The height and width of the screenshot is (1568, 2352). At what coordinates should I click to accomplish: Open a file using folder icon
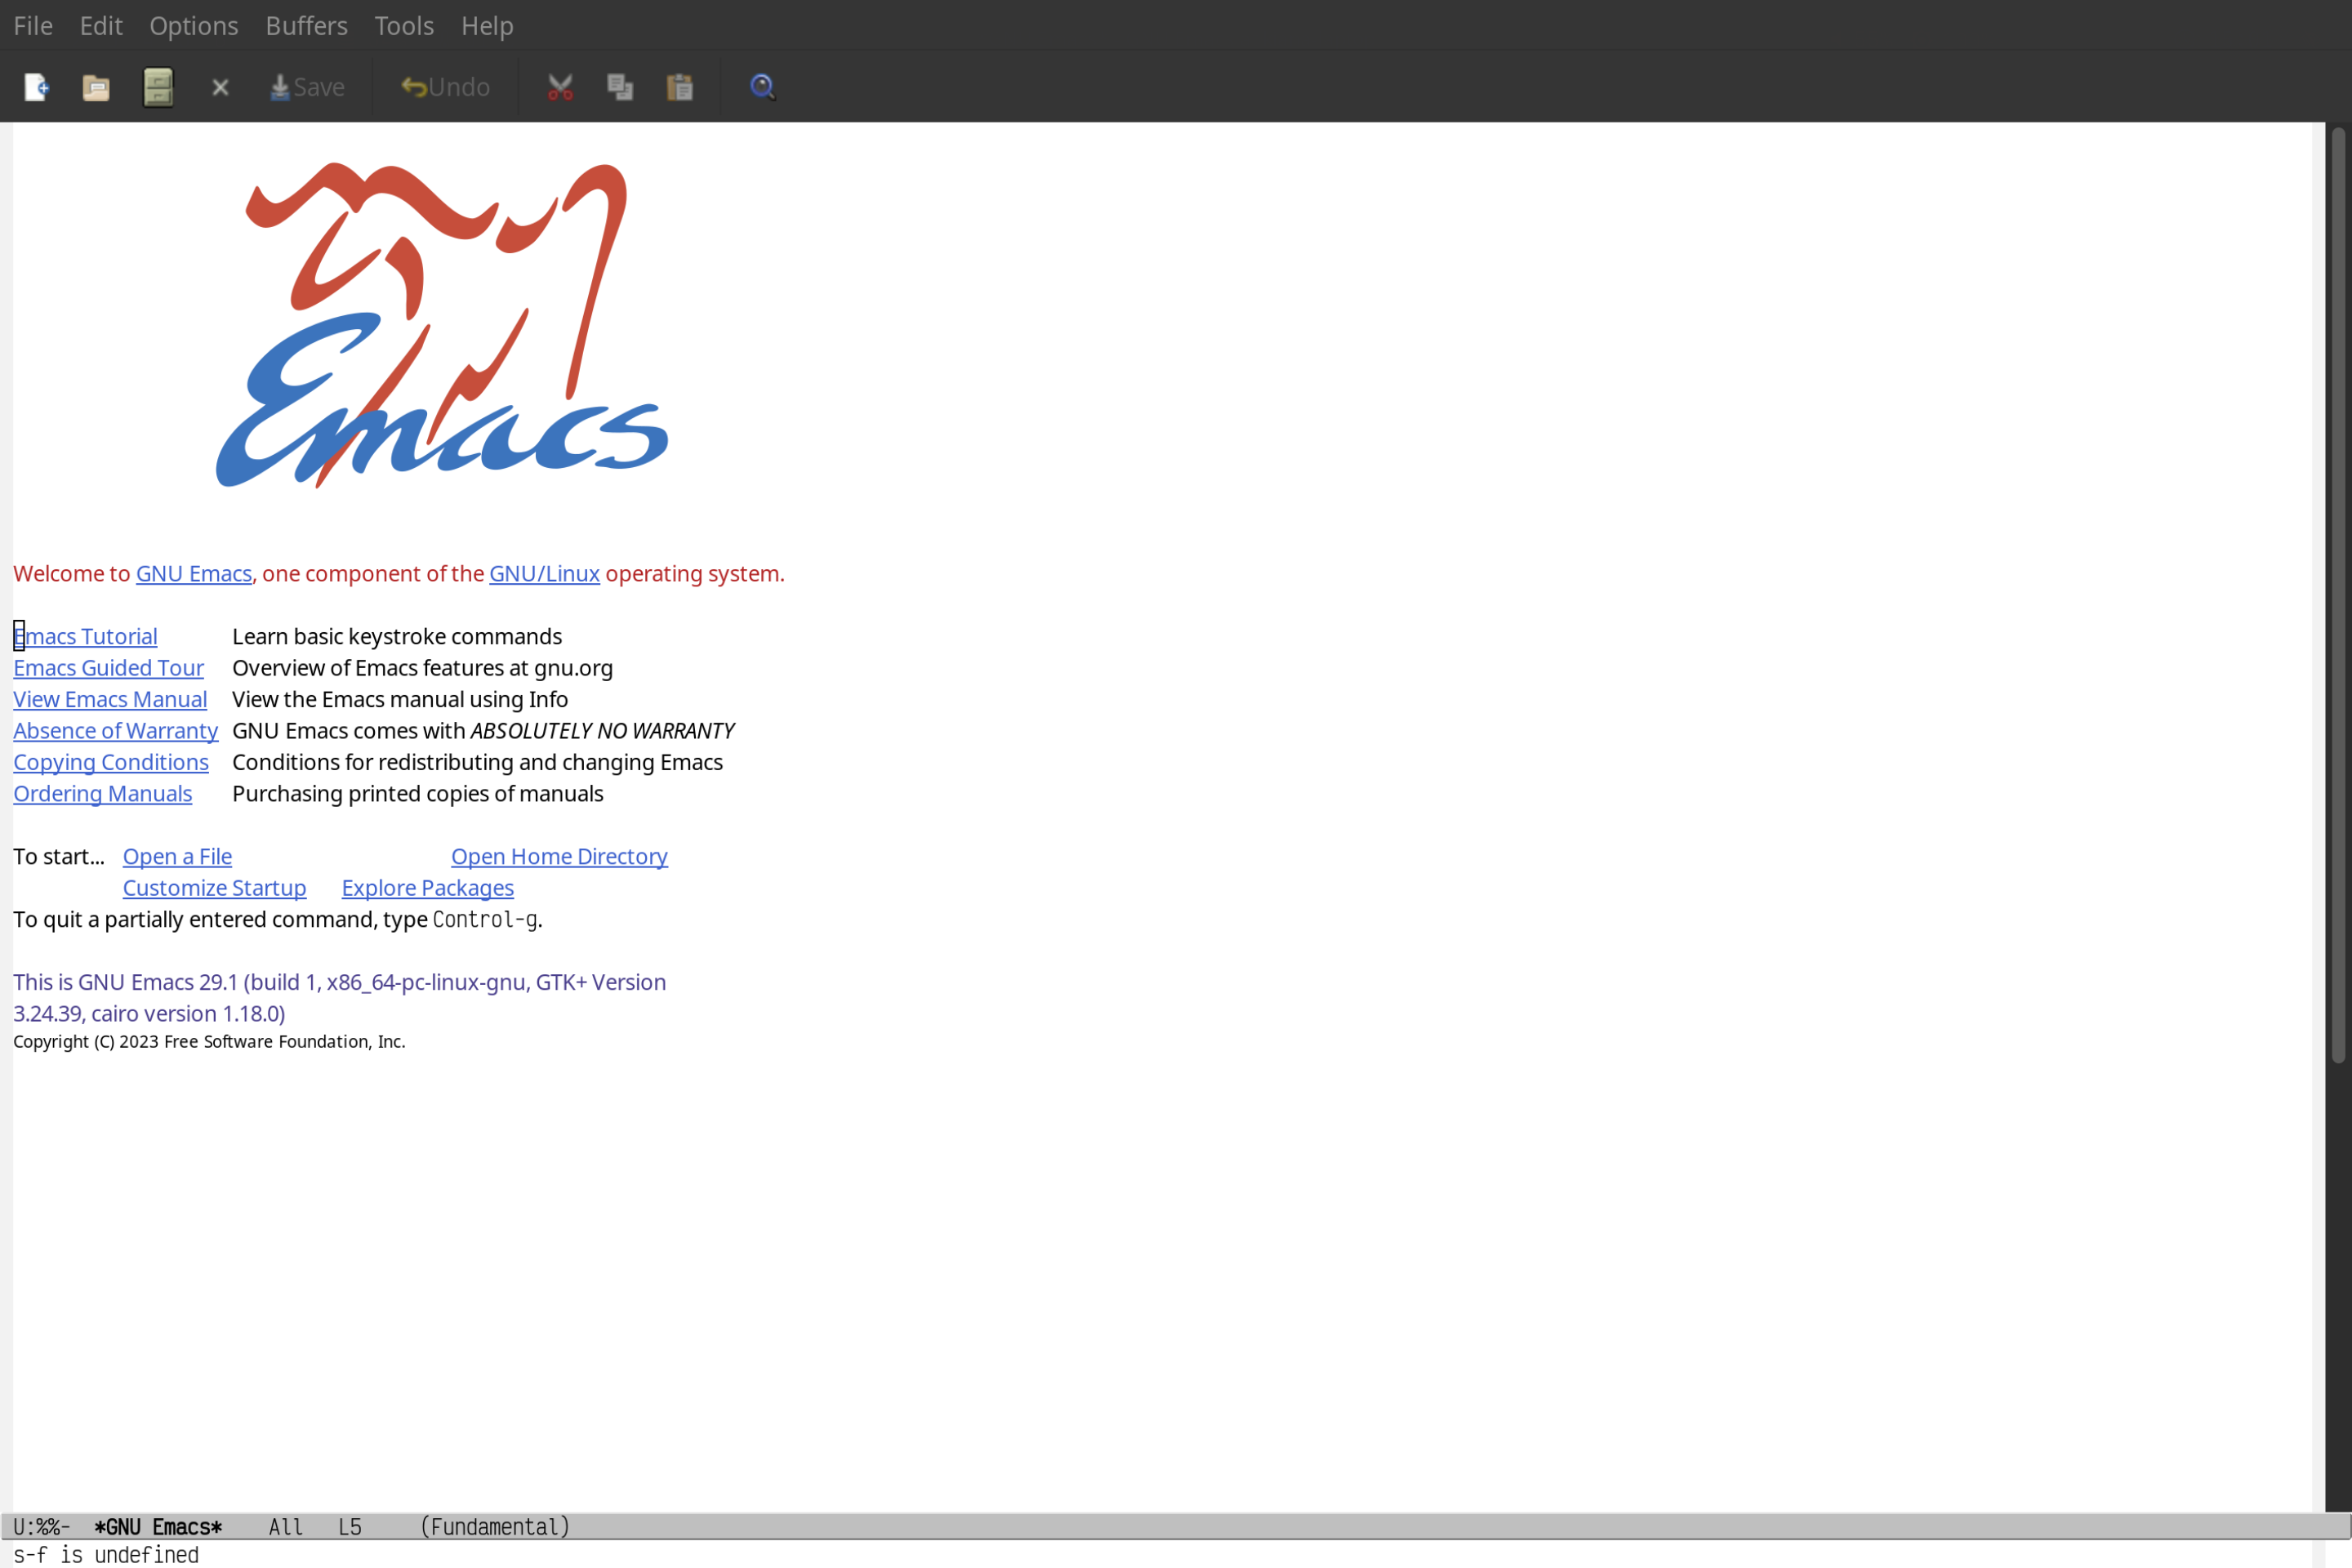[96, 86]
